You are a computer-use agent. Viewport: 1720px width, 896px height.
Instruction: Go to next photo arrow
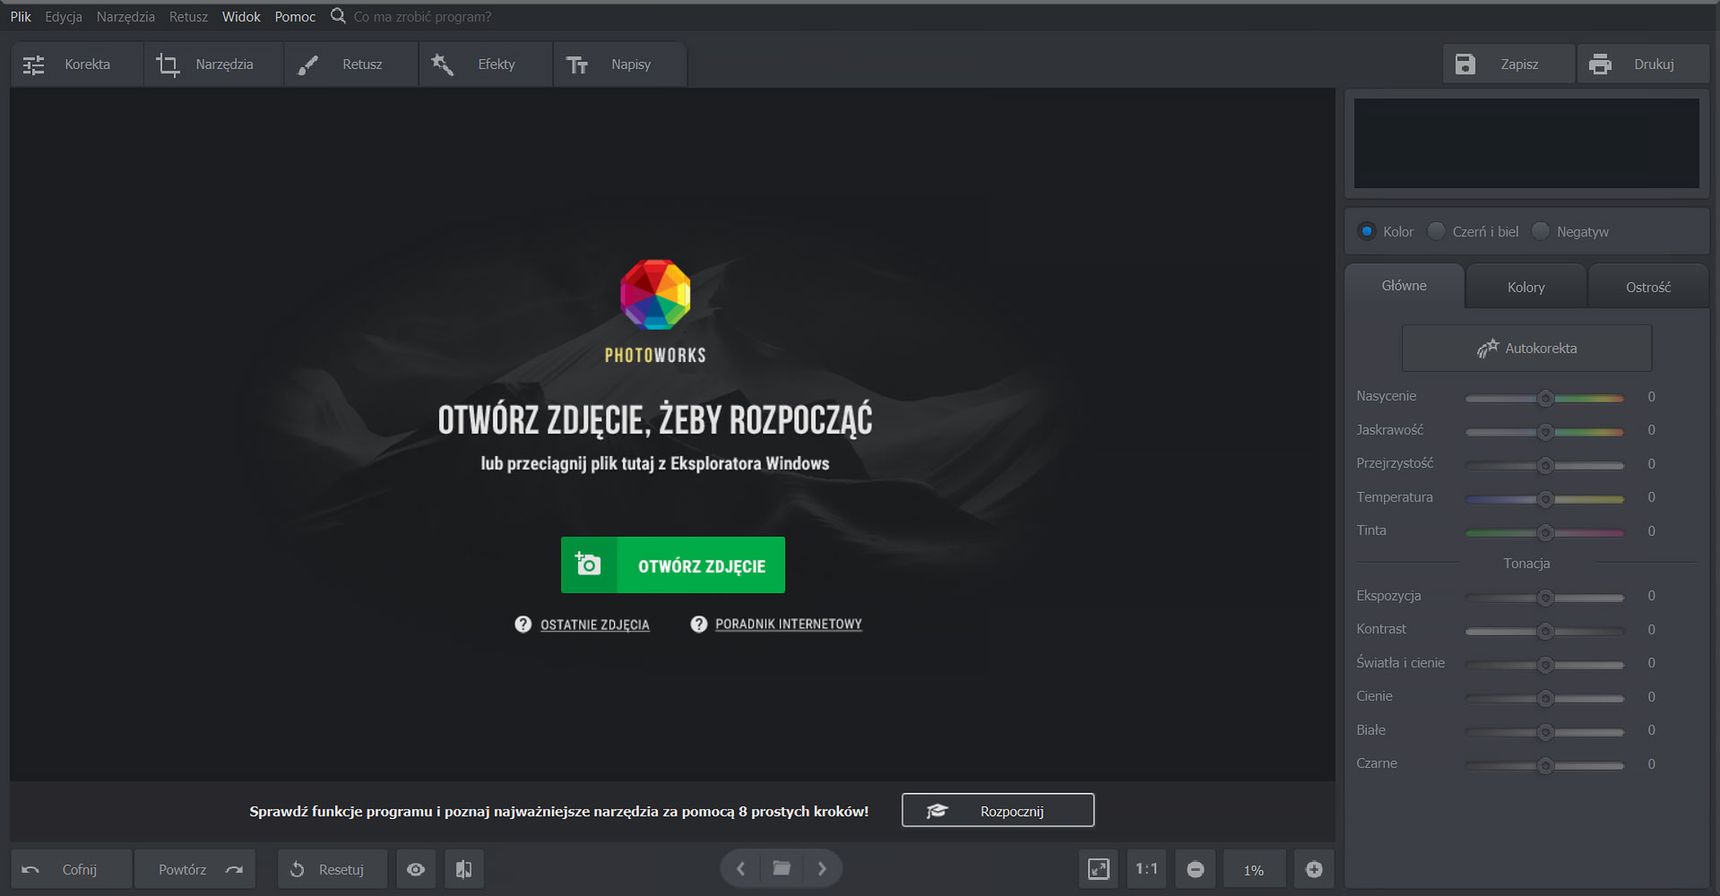pyautogui.click(x=822, y=868)
